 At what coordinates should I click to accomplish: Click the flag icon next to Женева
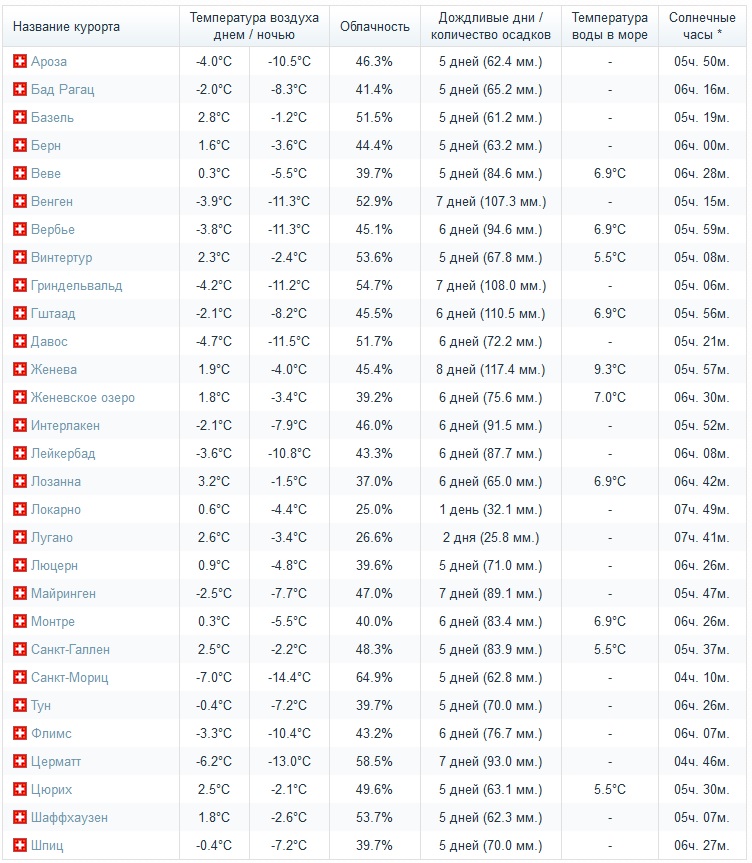point(20,369)
